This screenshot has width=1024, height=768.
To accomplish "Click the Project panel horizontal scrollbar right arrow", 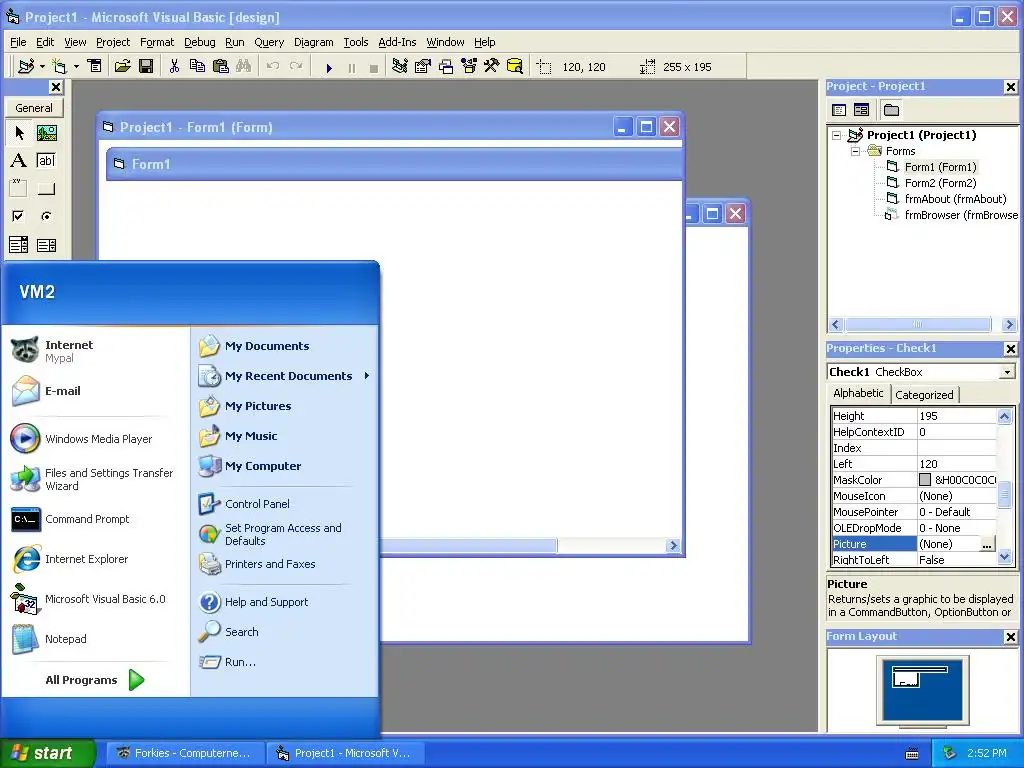I will coord(1010,324).
